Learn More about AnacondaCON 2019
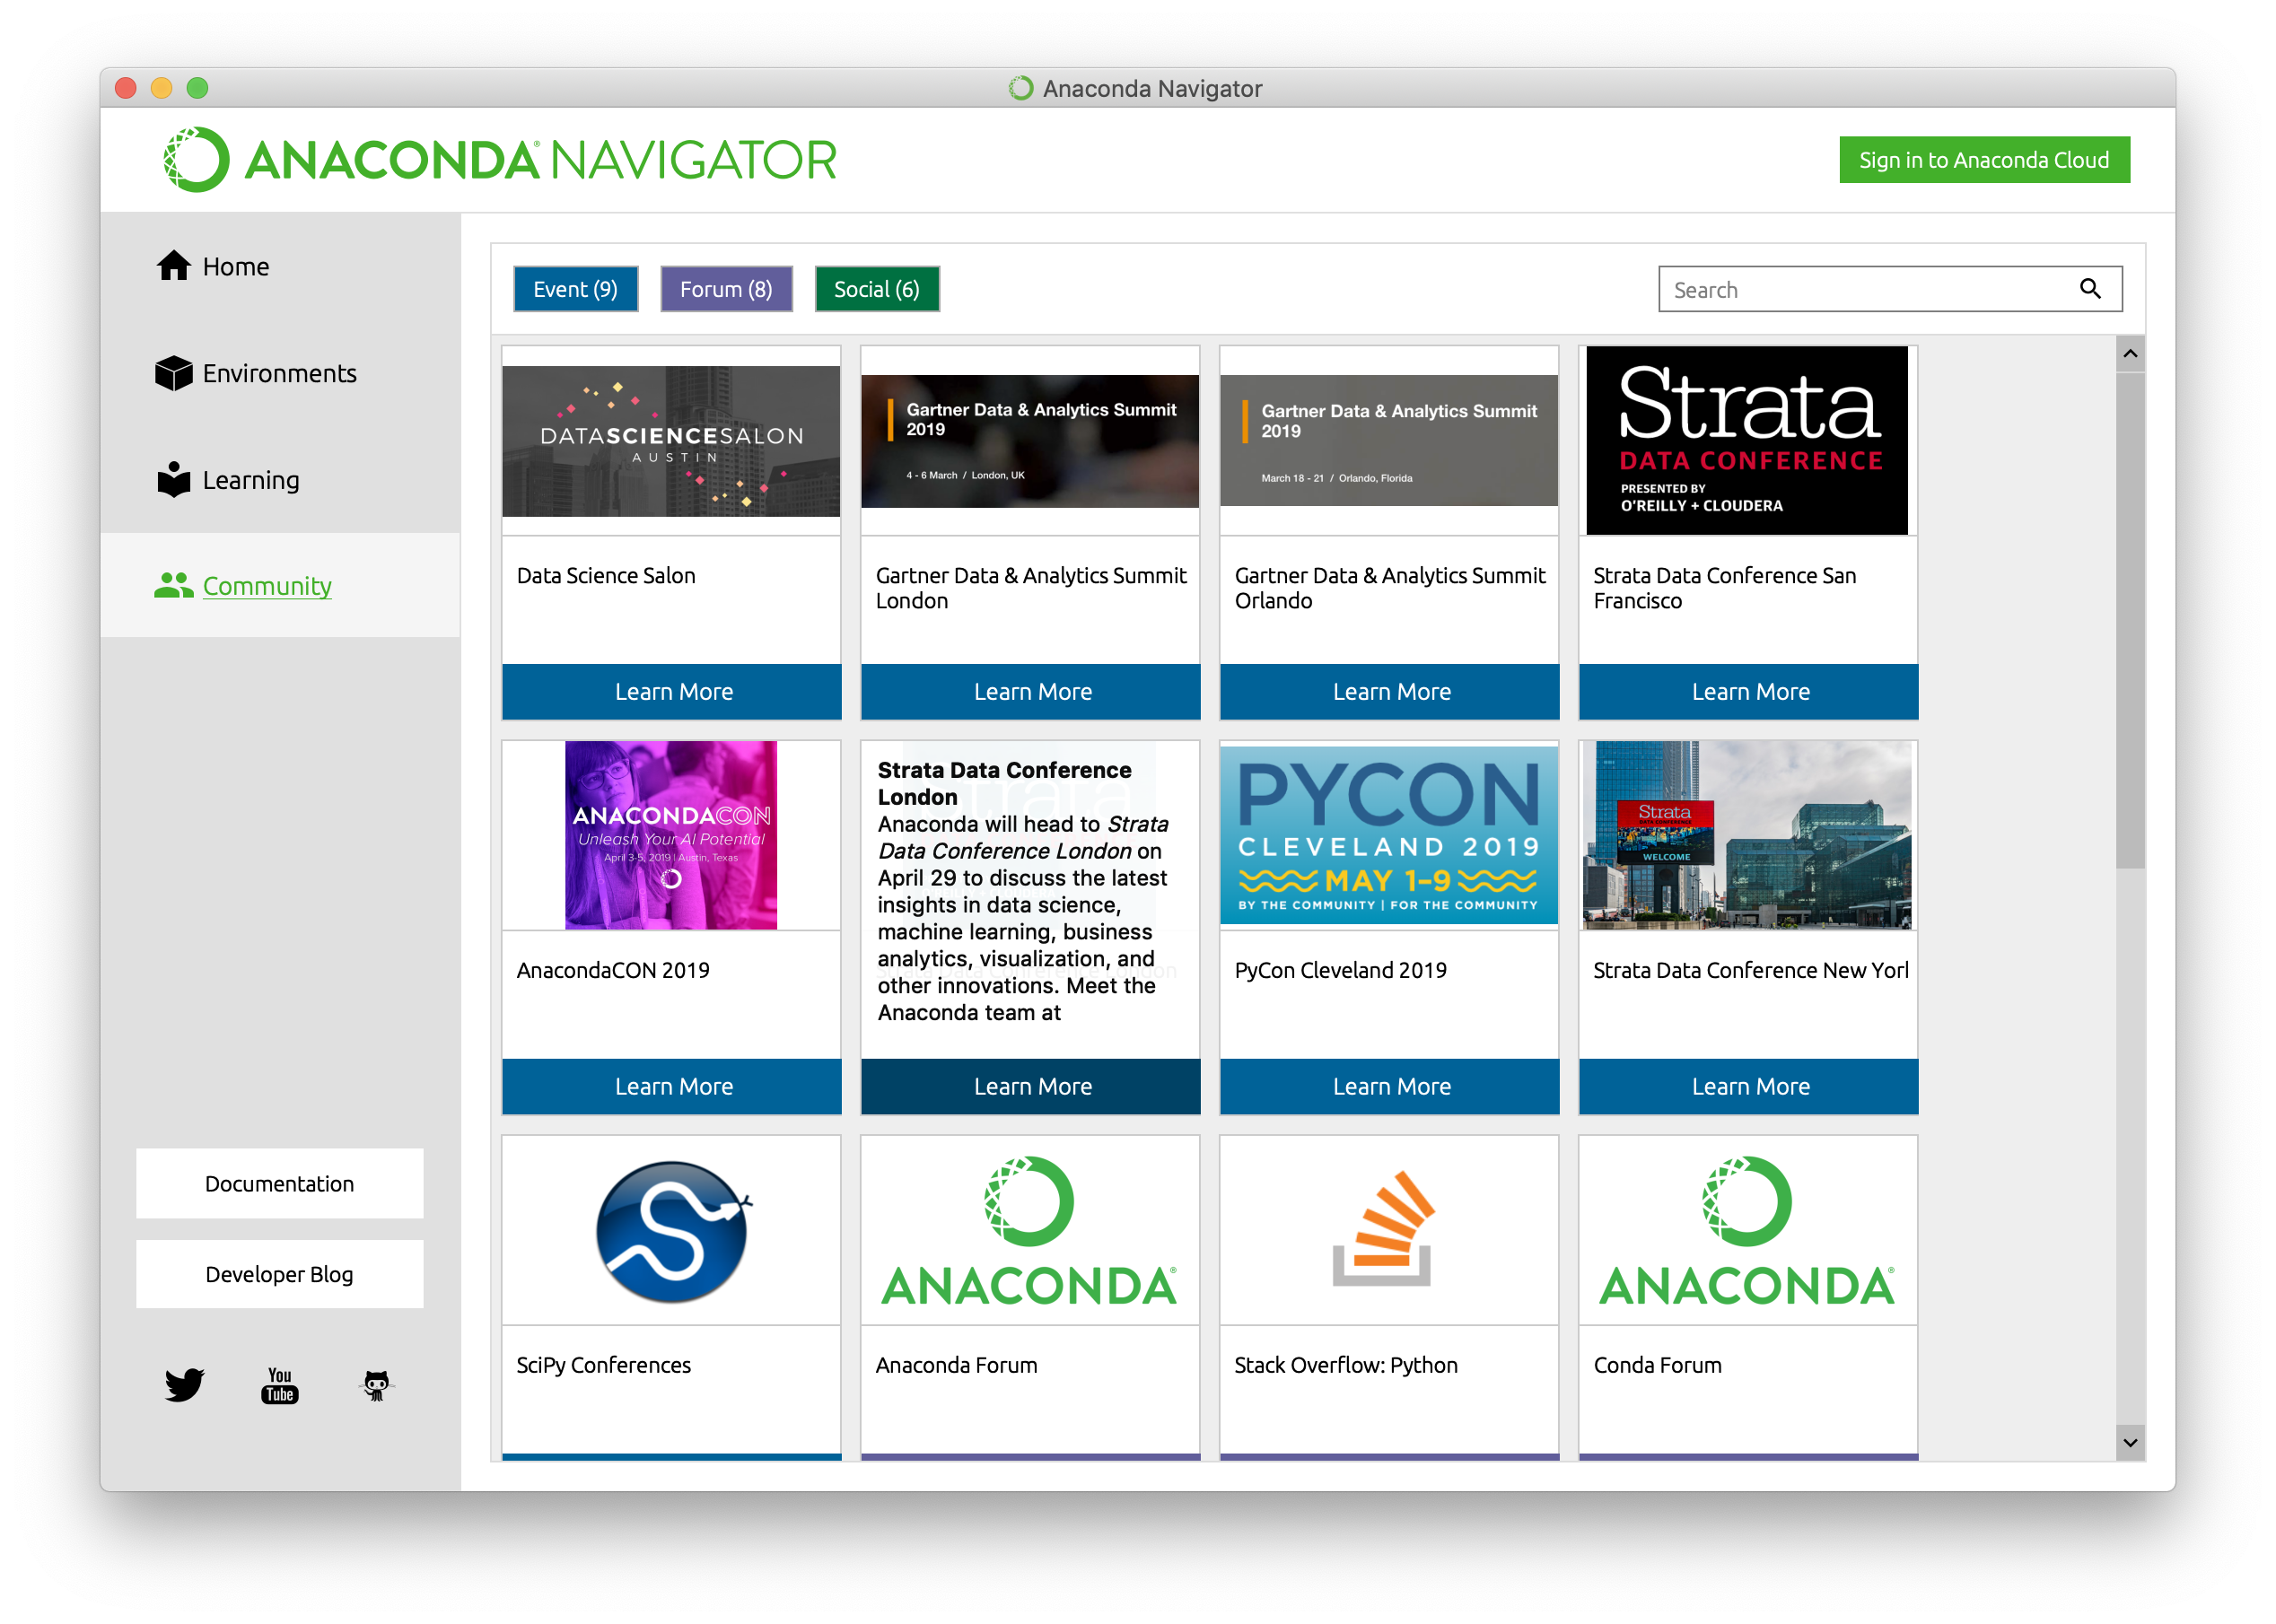This screenshot has width=2276, height=1624. tap(672, 1086)
